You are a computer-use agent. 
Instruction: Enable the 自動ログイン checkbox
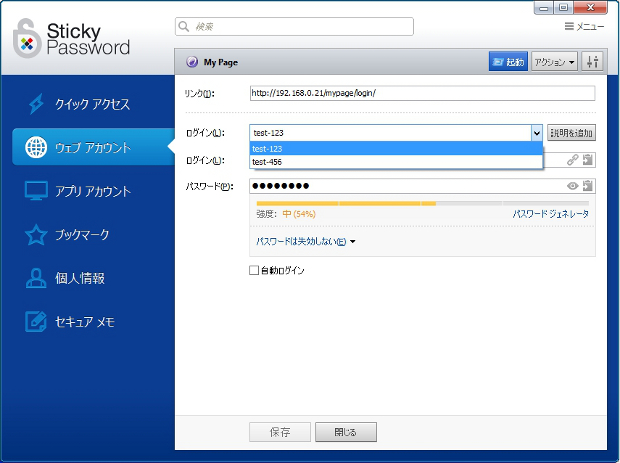pyautogui.click(x=254, y=270)
